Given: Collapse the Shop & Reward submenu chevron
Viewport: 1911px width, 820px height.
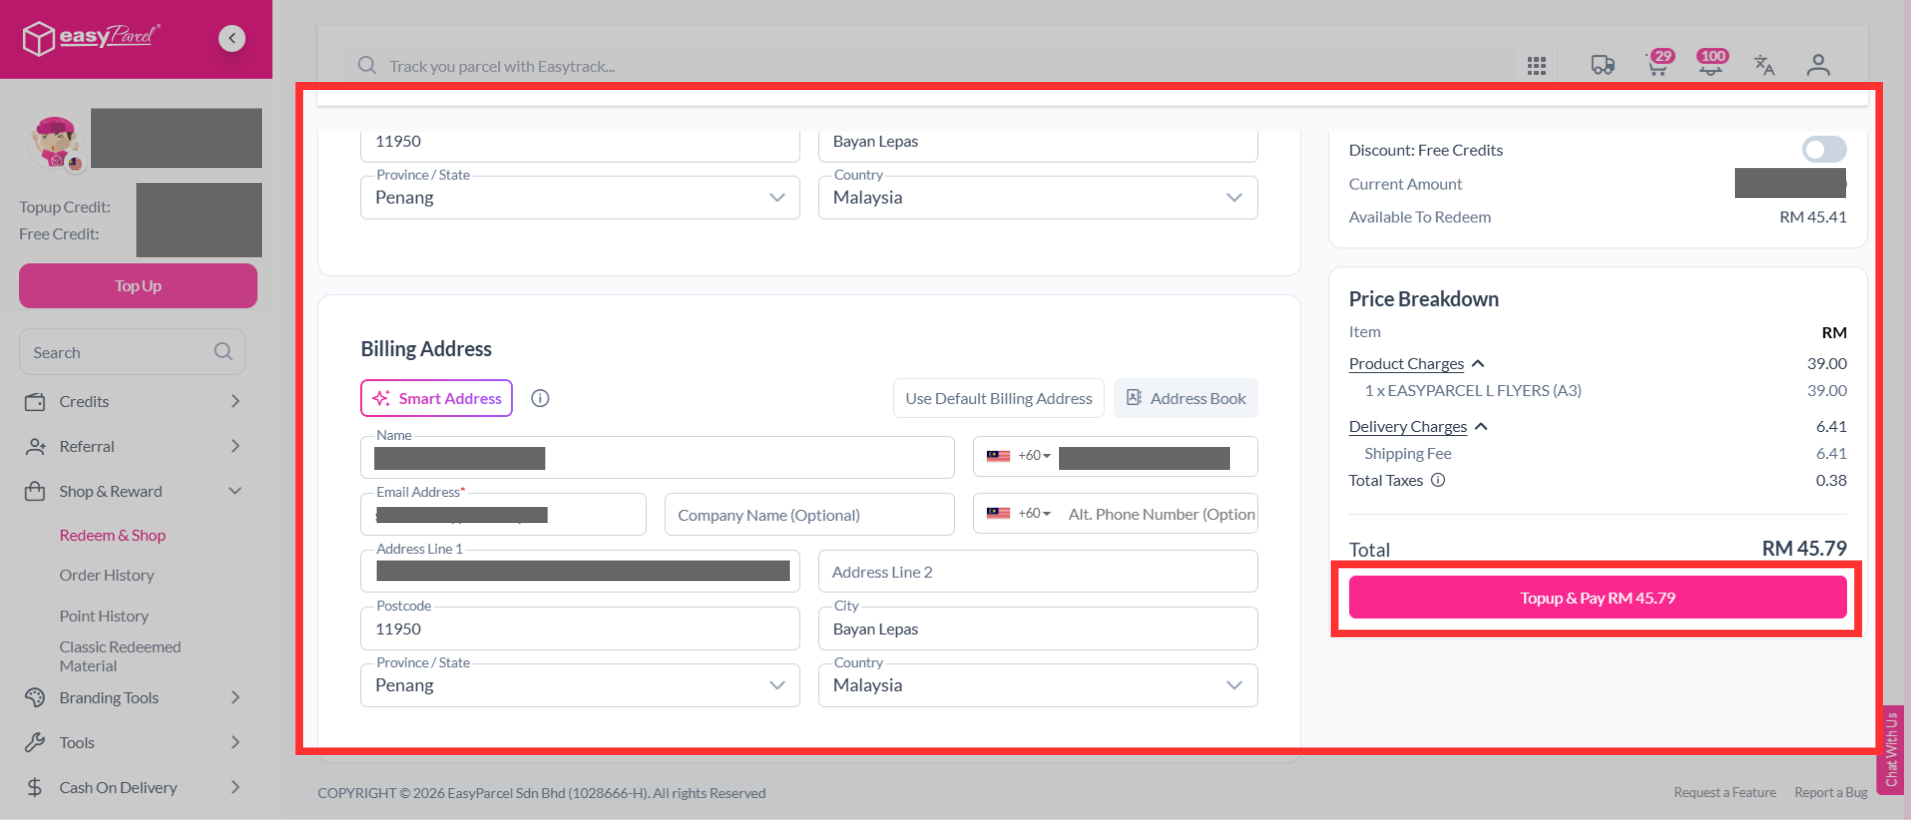Looking at the screenshot, I should [235, 491].
